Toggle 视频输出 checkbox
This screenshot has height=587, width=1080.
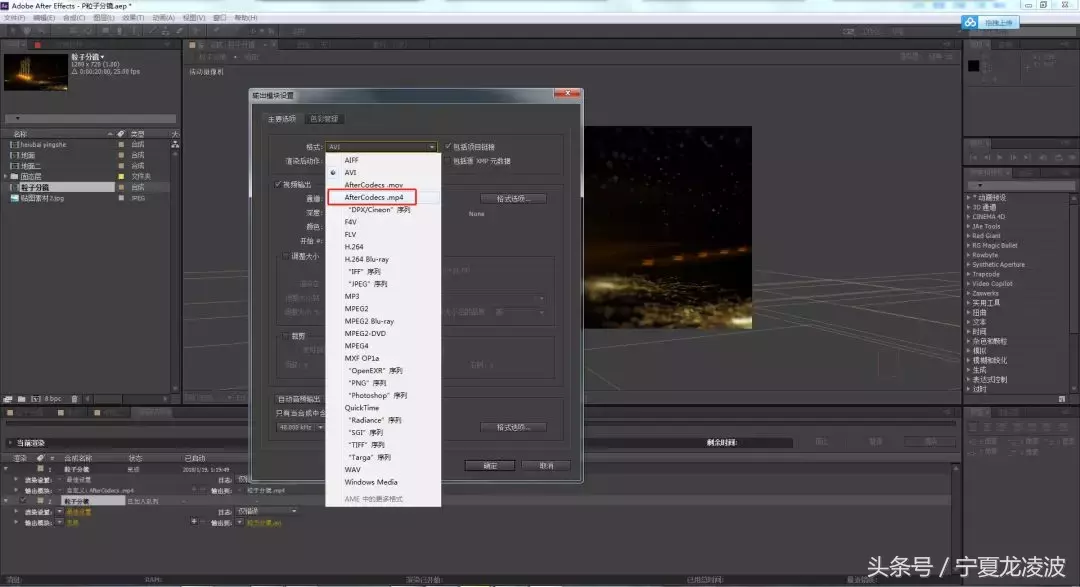(x=278, y=184)
